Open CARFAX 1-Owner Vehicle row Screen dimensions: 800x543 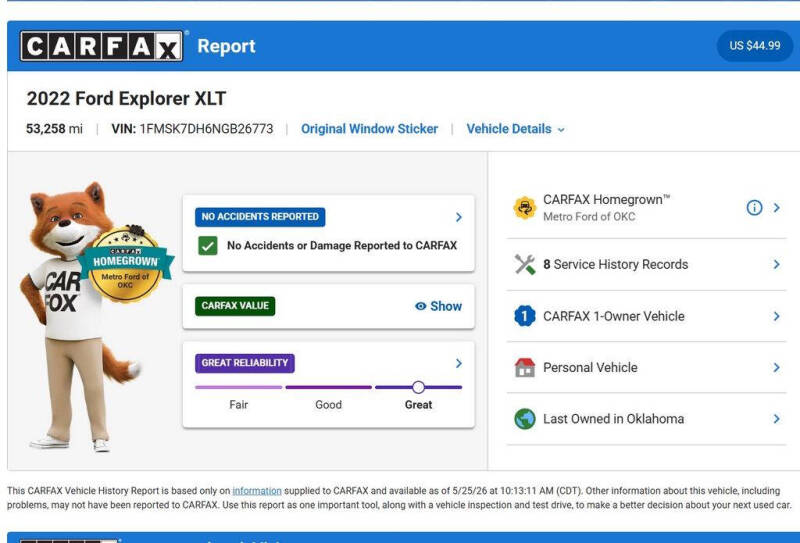pos(646,316)
